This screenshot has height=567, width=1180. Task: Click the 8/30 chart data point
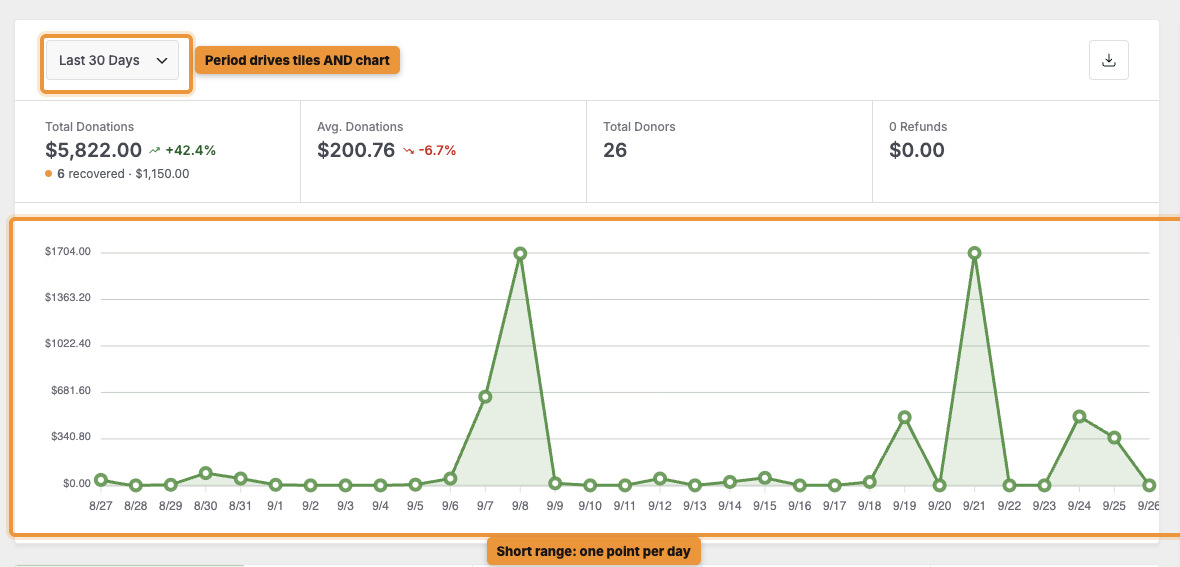click(205, 473)
